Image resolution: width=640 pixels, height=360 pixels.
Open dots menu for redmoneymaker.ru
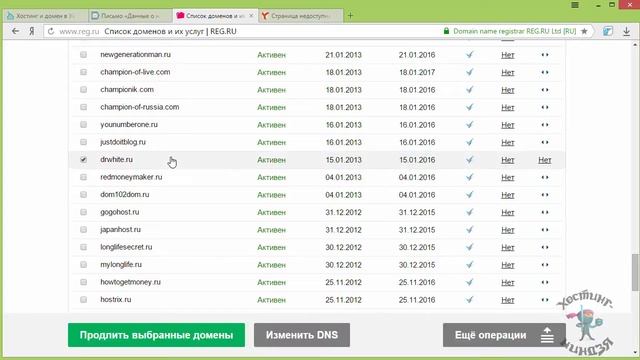(545, 178)
